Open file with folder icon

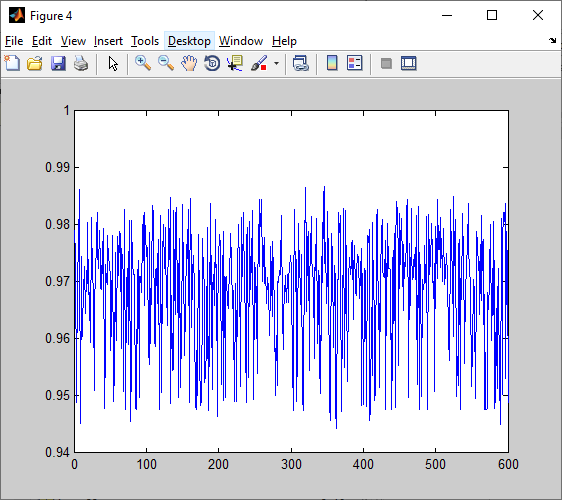coord(35,63)
